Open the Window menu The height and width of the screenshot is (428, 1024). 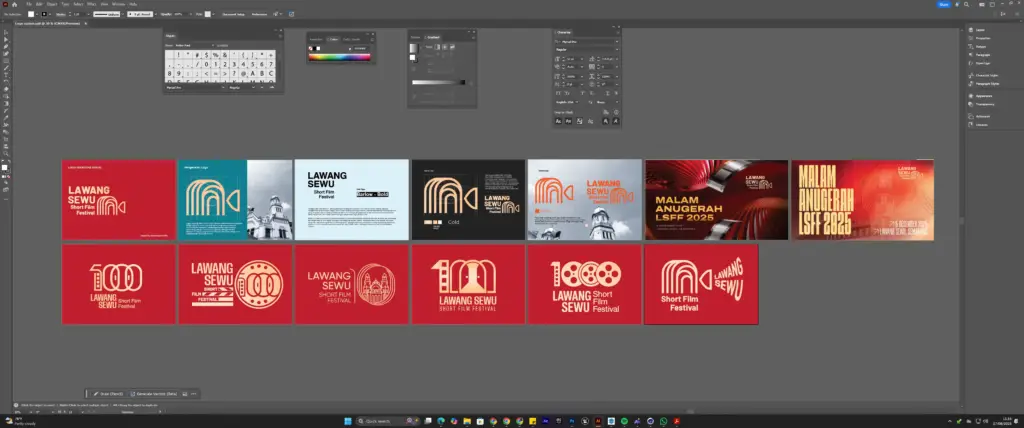(118, 5)
